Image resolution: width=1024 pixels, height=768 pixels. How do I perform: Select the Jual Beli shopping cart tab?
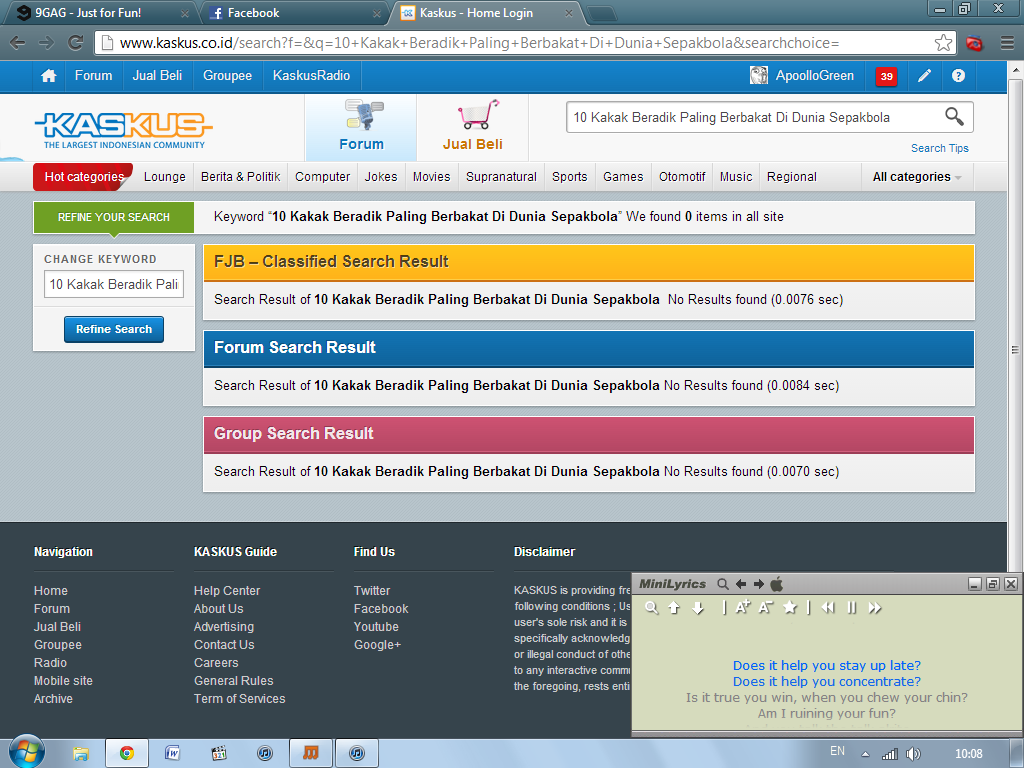click(473, 127)
